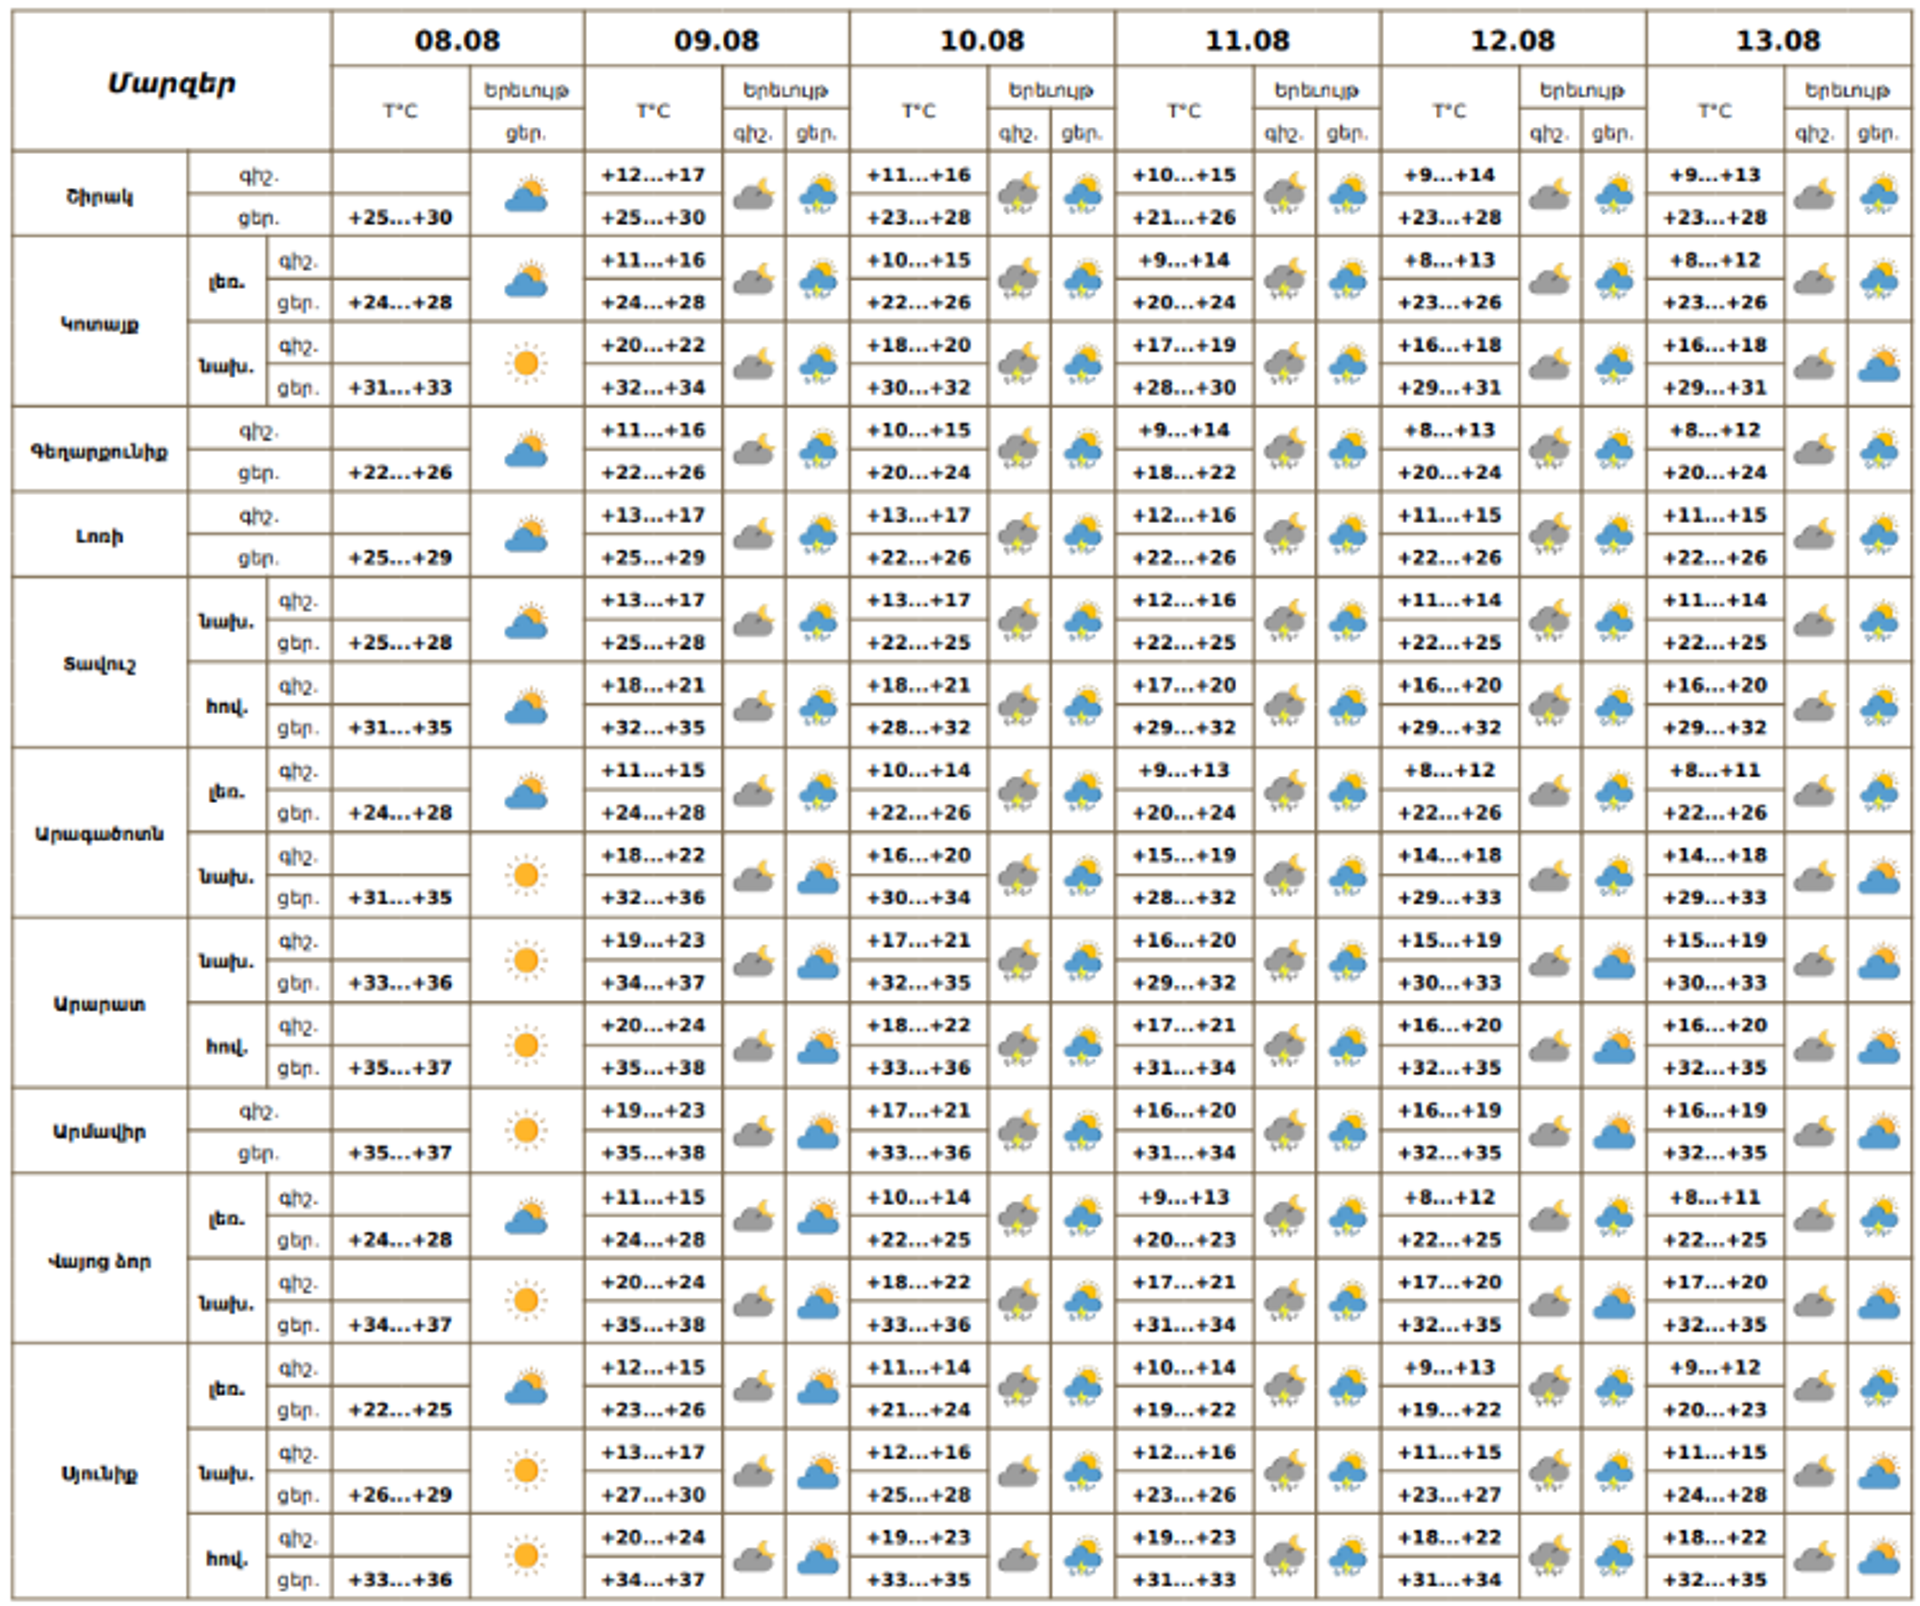Click Կոտայք լեռ. 08.08 temperature +24...+28
1920x1606 pixels.
tap(400, 302)
